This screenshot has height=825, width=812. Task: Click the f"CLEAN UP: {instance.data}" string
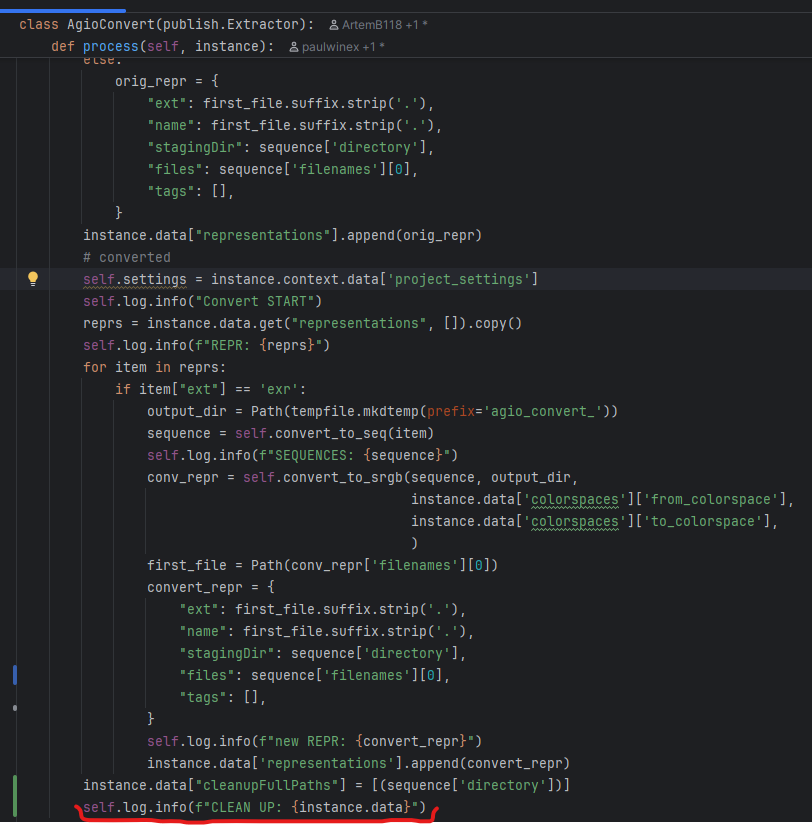point(306,808)
